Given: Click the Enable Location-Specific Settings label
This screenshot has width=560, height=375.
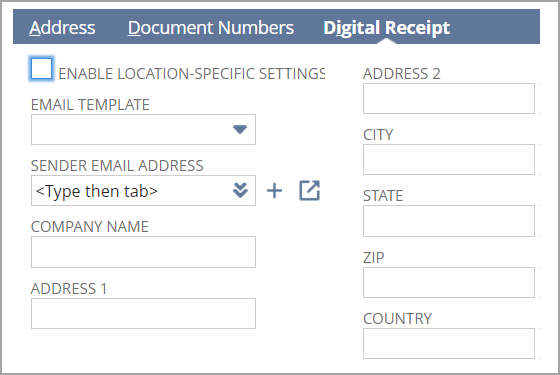Looking at the screenshot, I should tap(191, 74).
